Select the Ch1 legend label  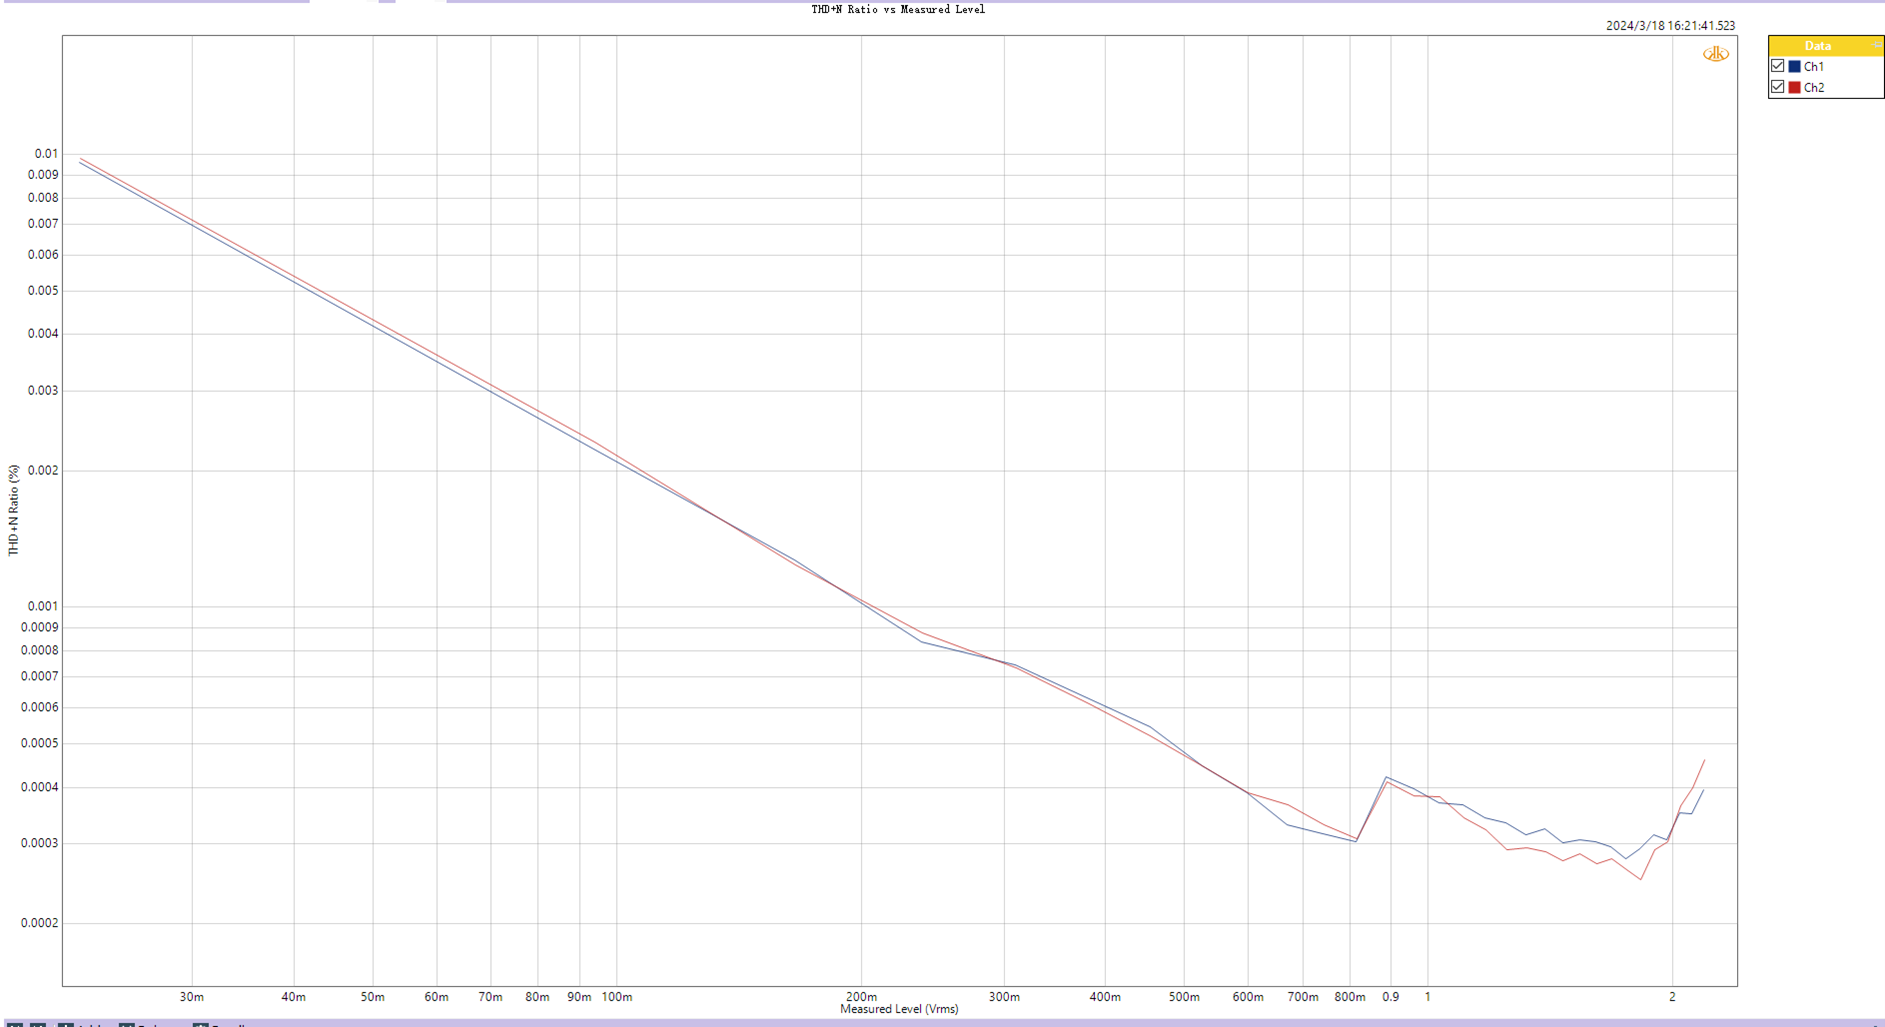pyautogui.click(x=1813, y=67)
